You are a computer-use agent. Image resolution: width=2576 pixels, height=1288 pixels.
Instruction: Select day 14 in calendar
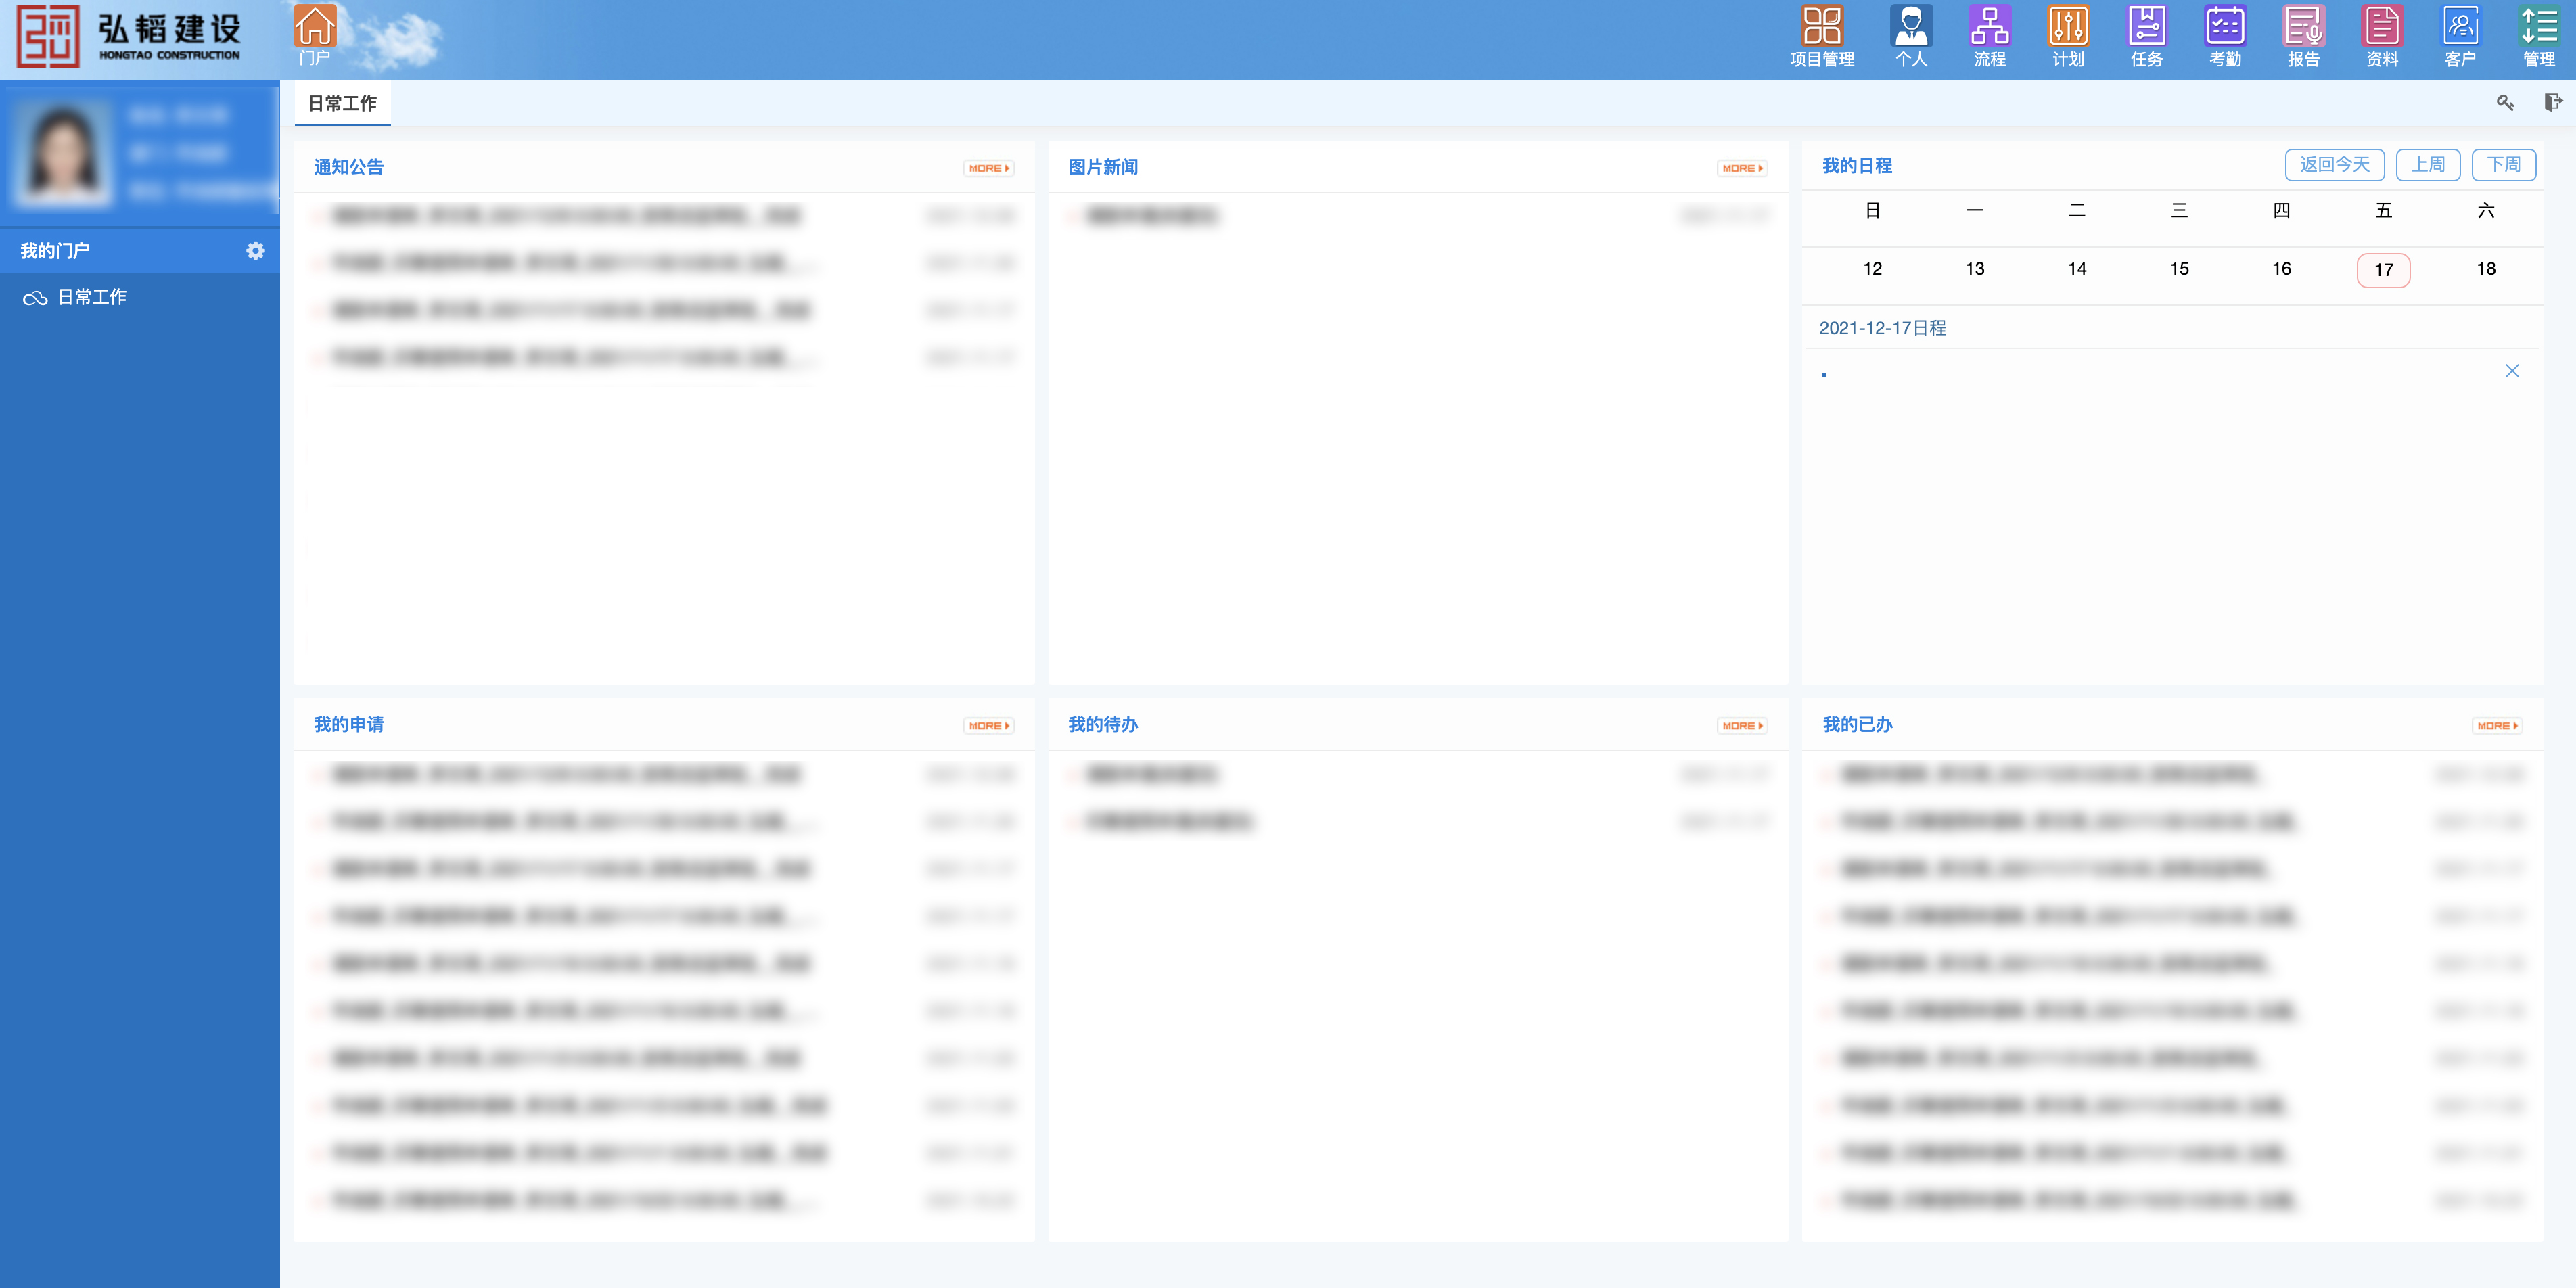(2076, 269)
